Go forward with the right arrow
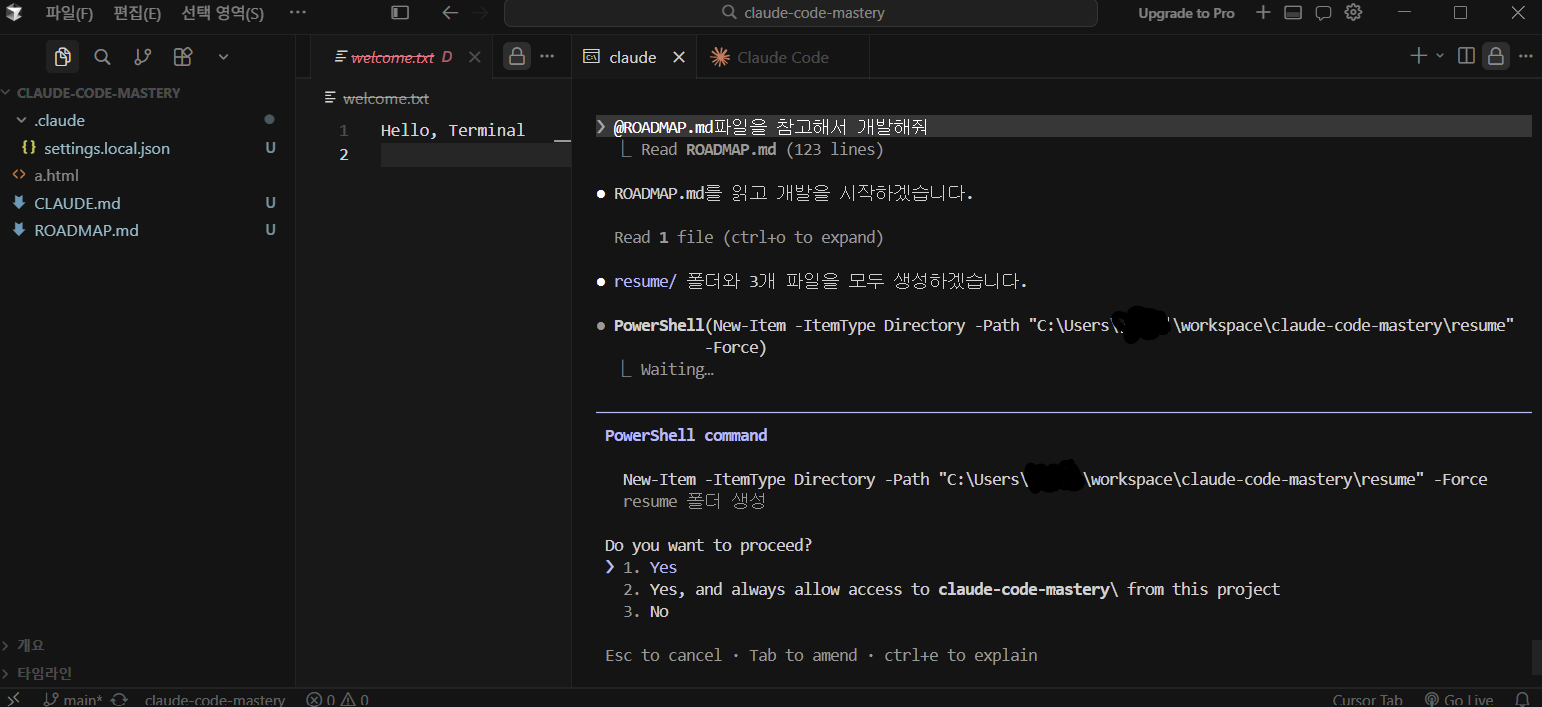The width and height of the screenshot is (1542, 707). tap(481, 13)
